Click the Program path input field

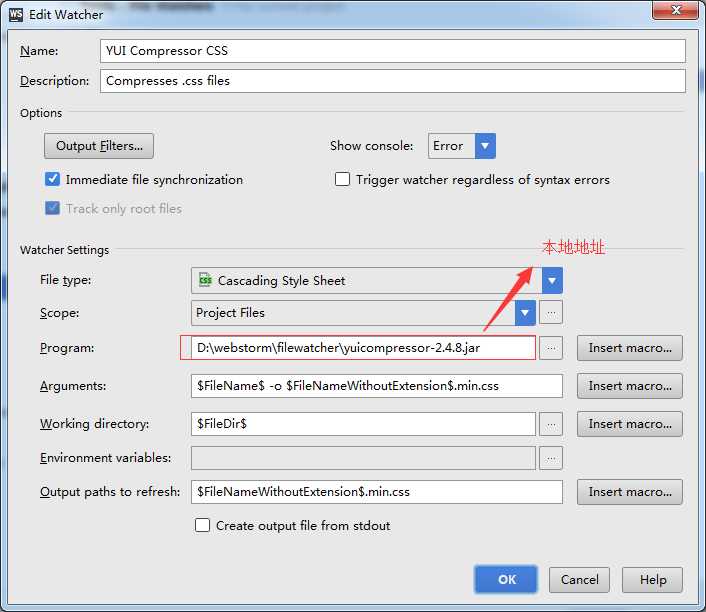(x=363, y=348)
